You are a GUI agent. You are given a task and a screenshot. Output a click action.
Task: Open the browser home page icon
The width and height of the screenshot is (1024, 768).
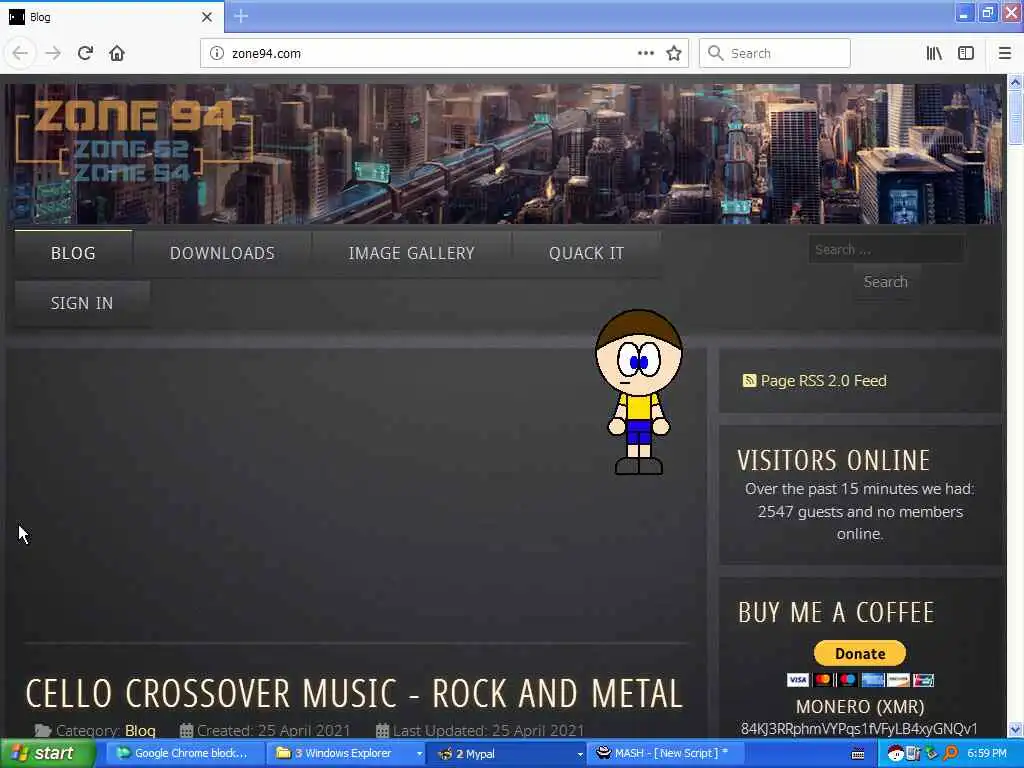click(117, 53)
